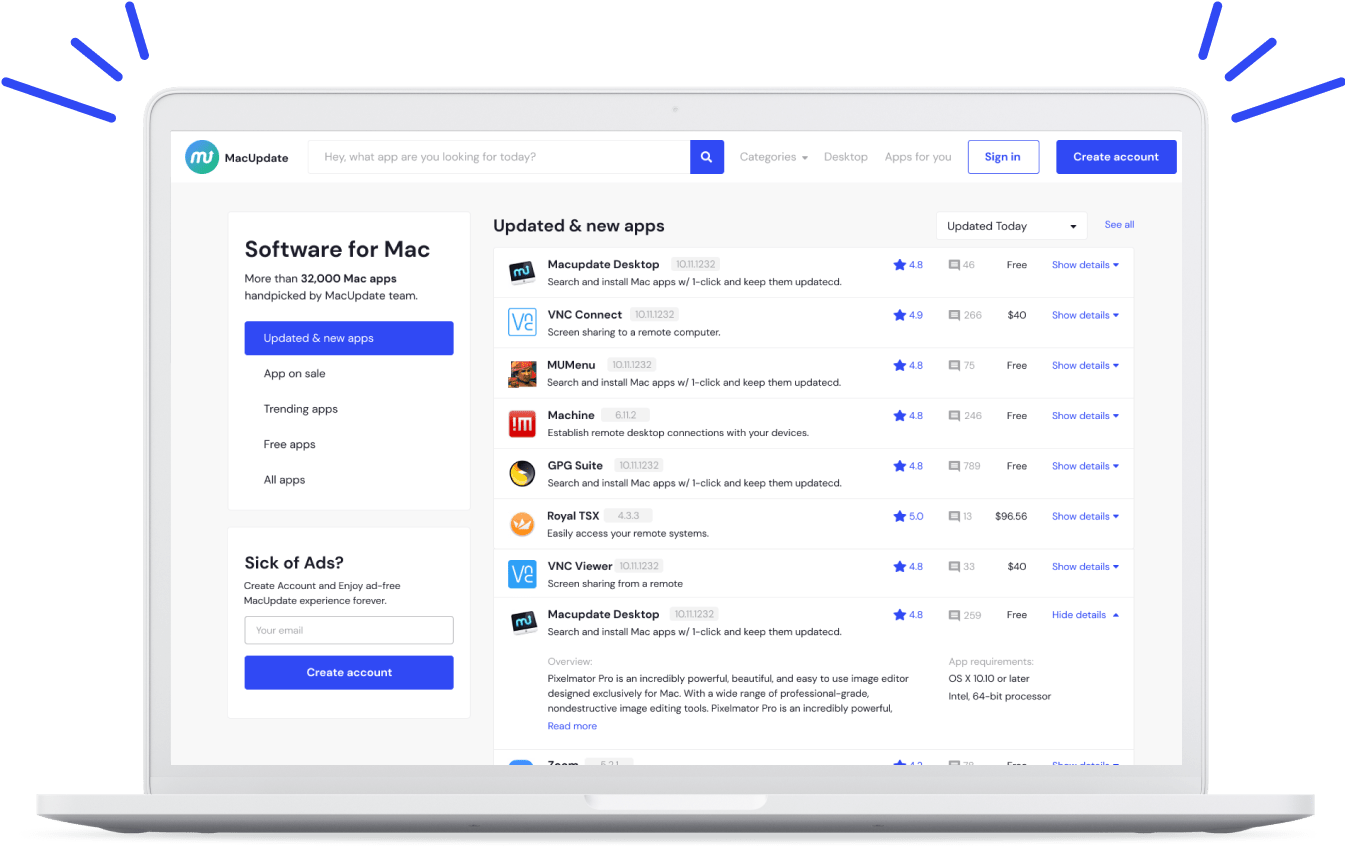
Task: Click the comments icon for Machine row
Action: click(954, 416)
